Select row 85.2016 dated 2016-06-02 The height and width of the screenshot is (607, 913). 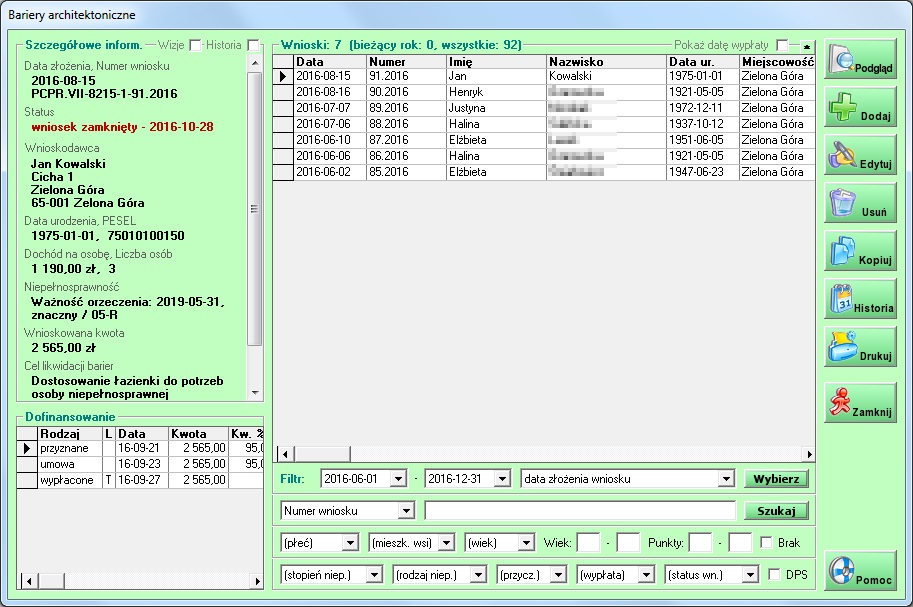click(x=544, y=172)
